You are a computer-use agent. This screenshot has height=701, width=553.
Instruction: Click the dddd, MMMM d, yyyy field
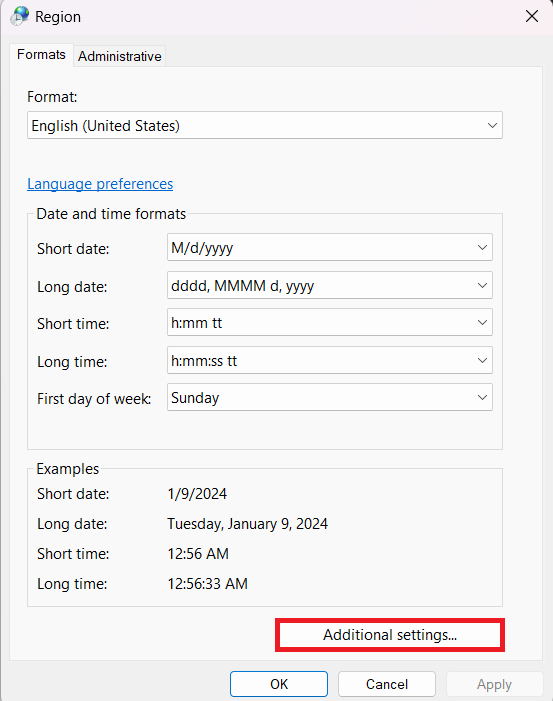330,285
